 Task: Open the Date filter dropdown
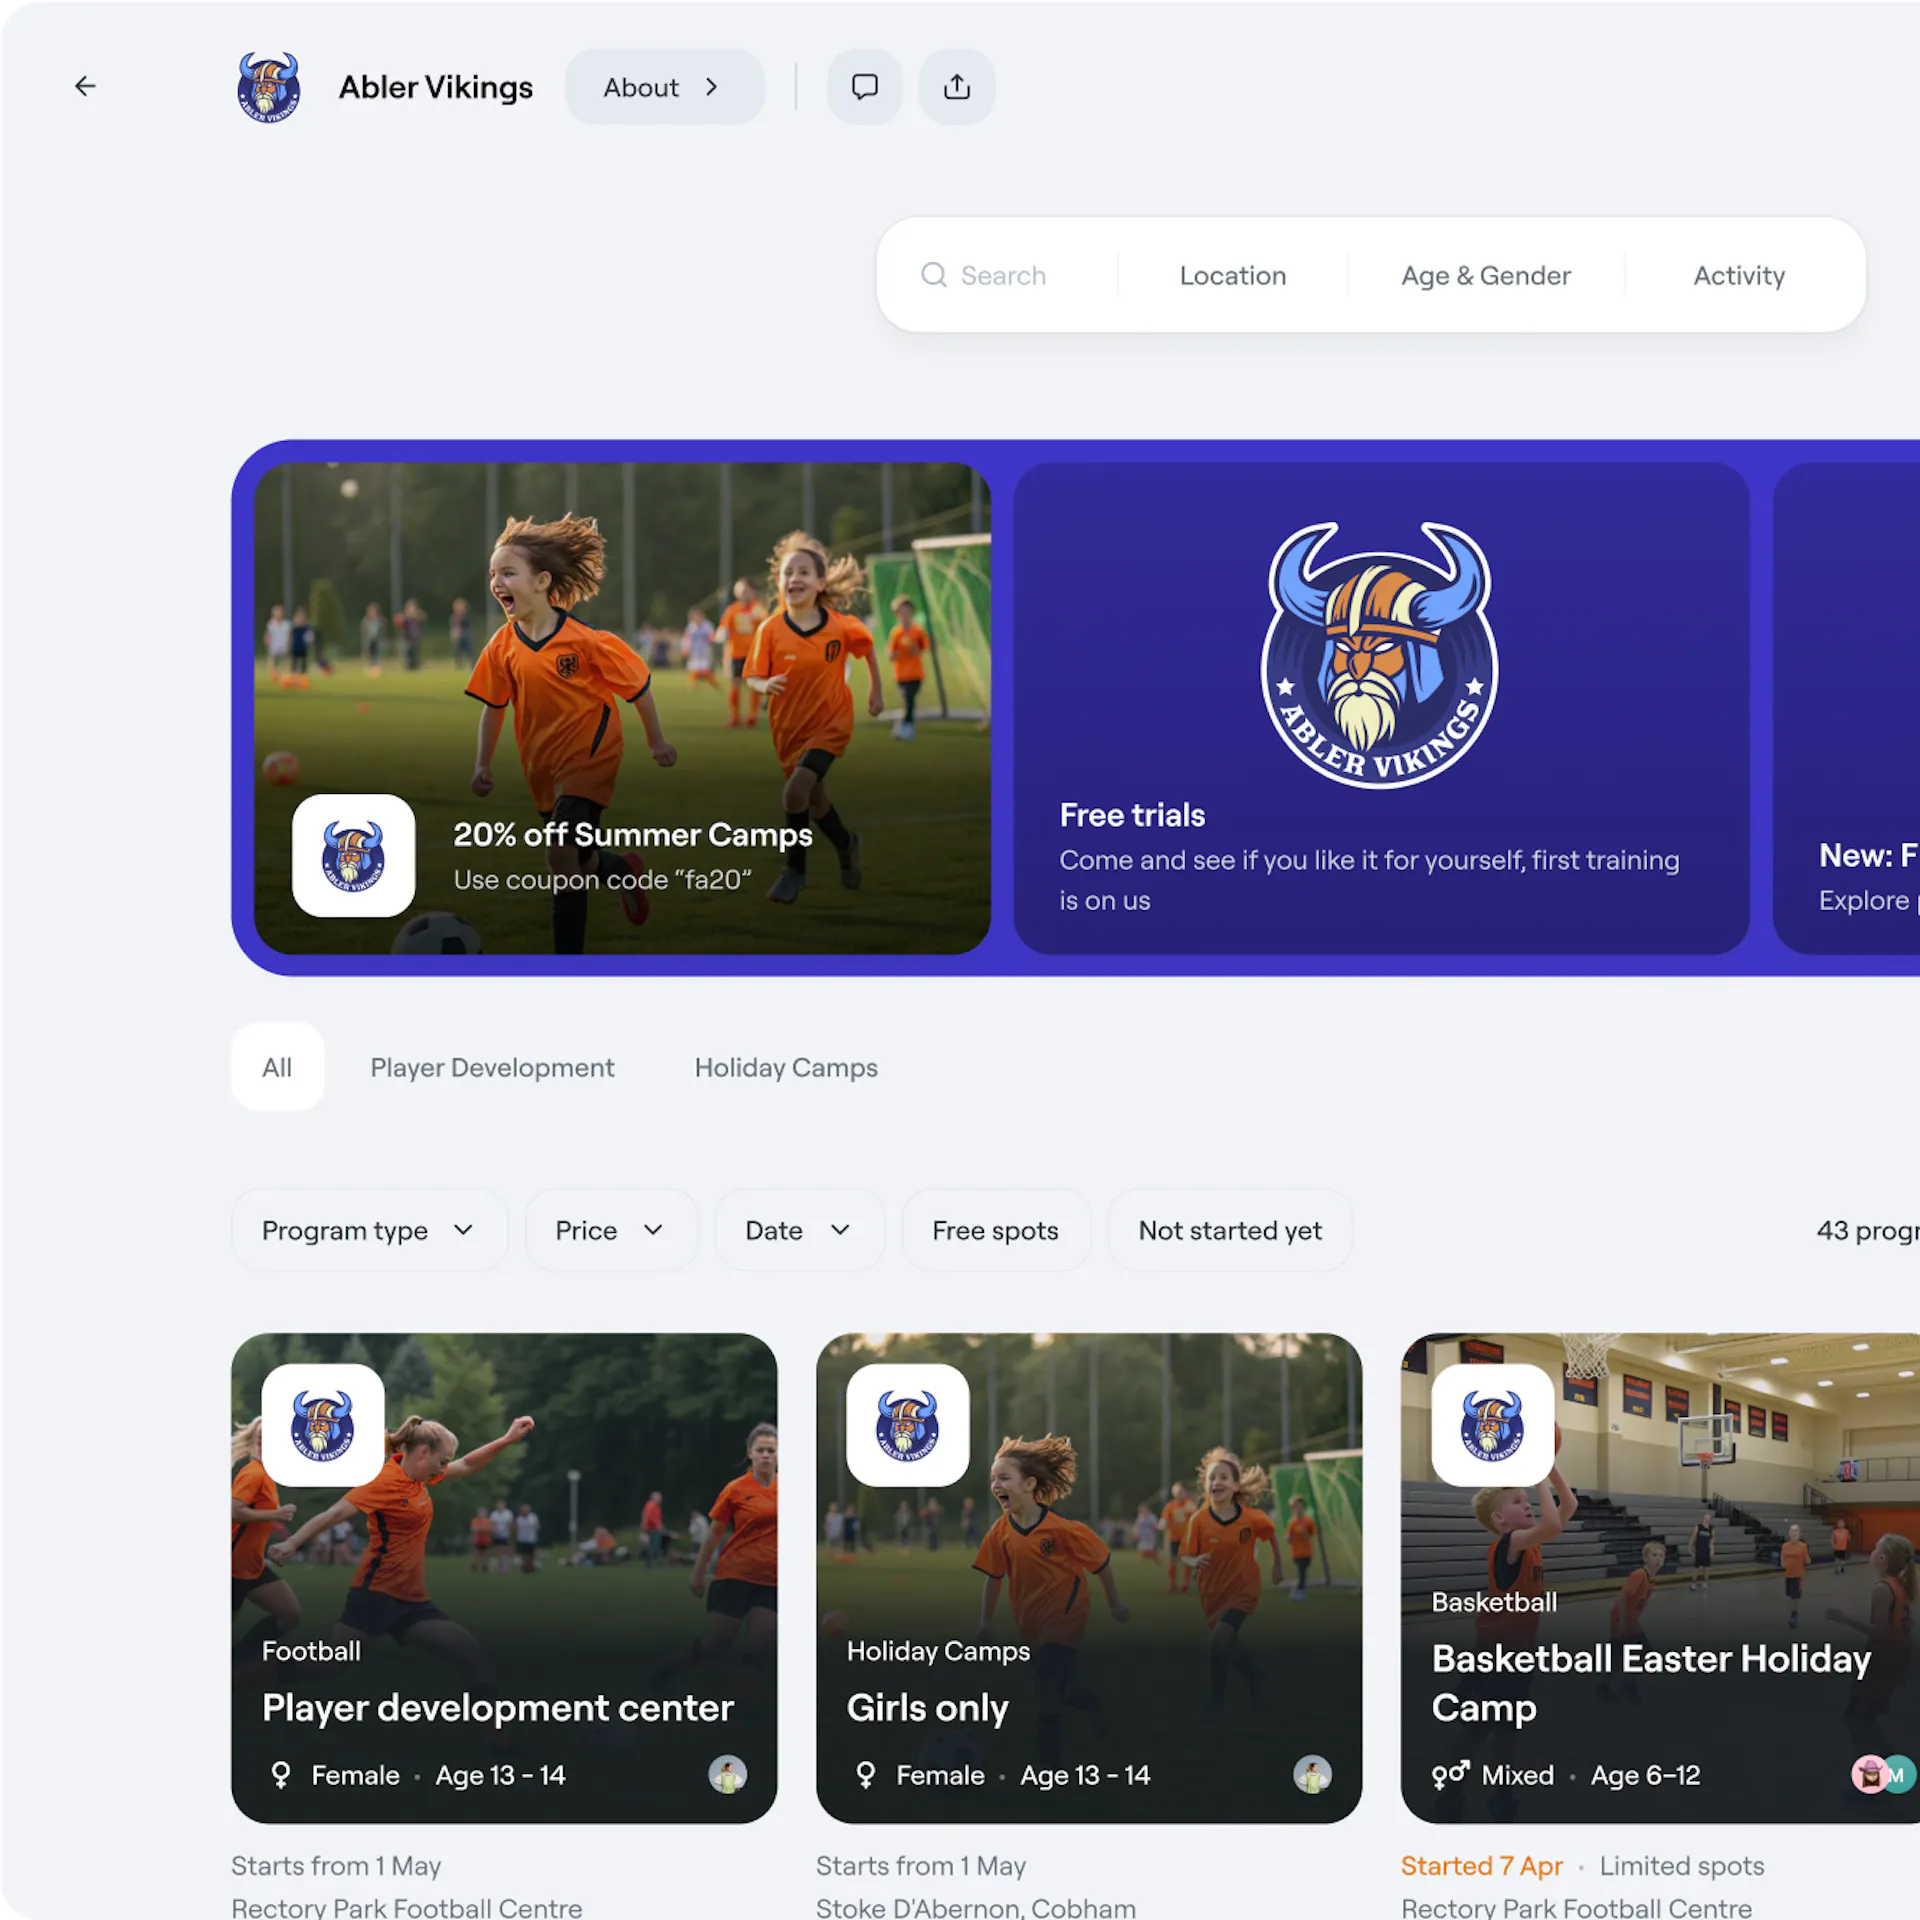coord(798,1230)
